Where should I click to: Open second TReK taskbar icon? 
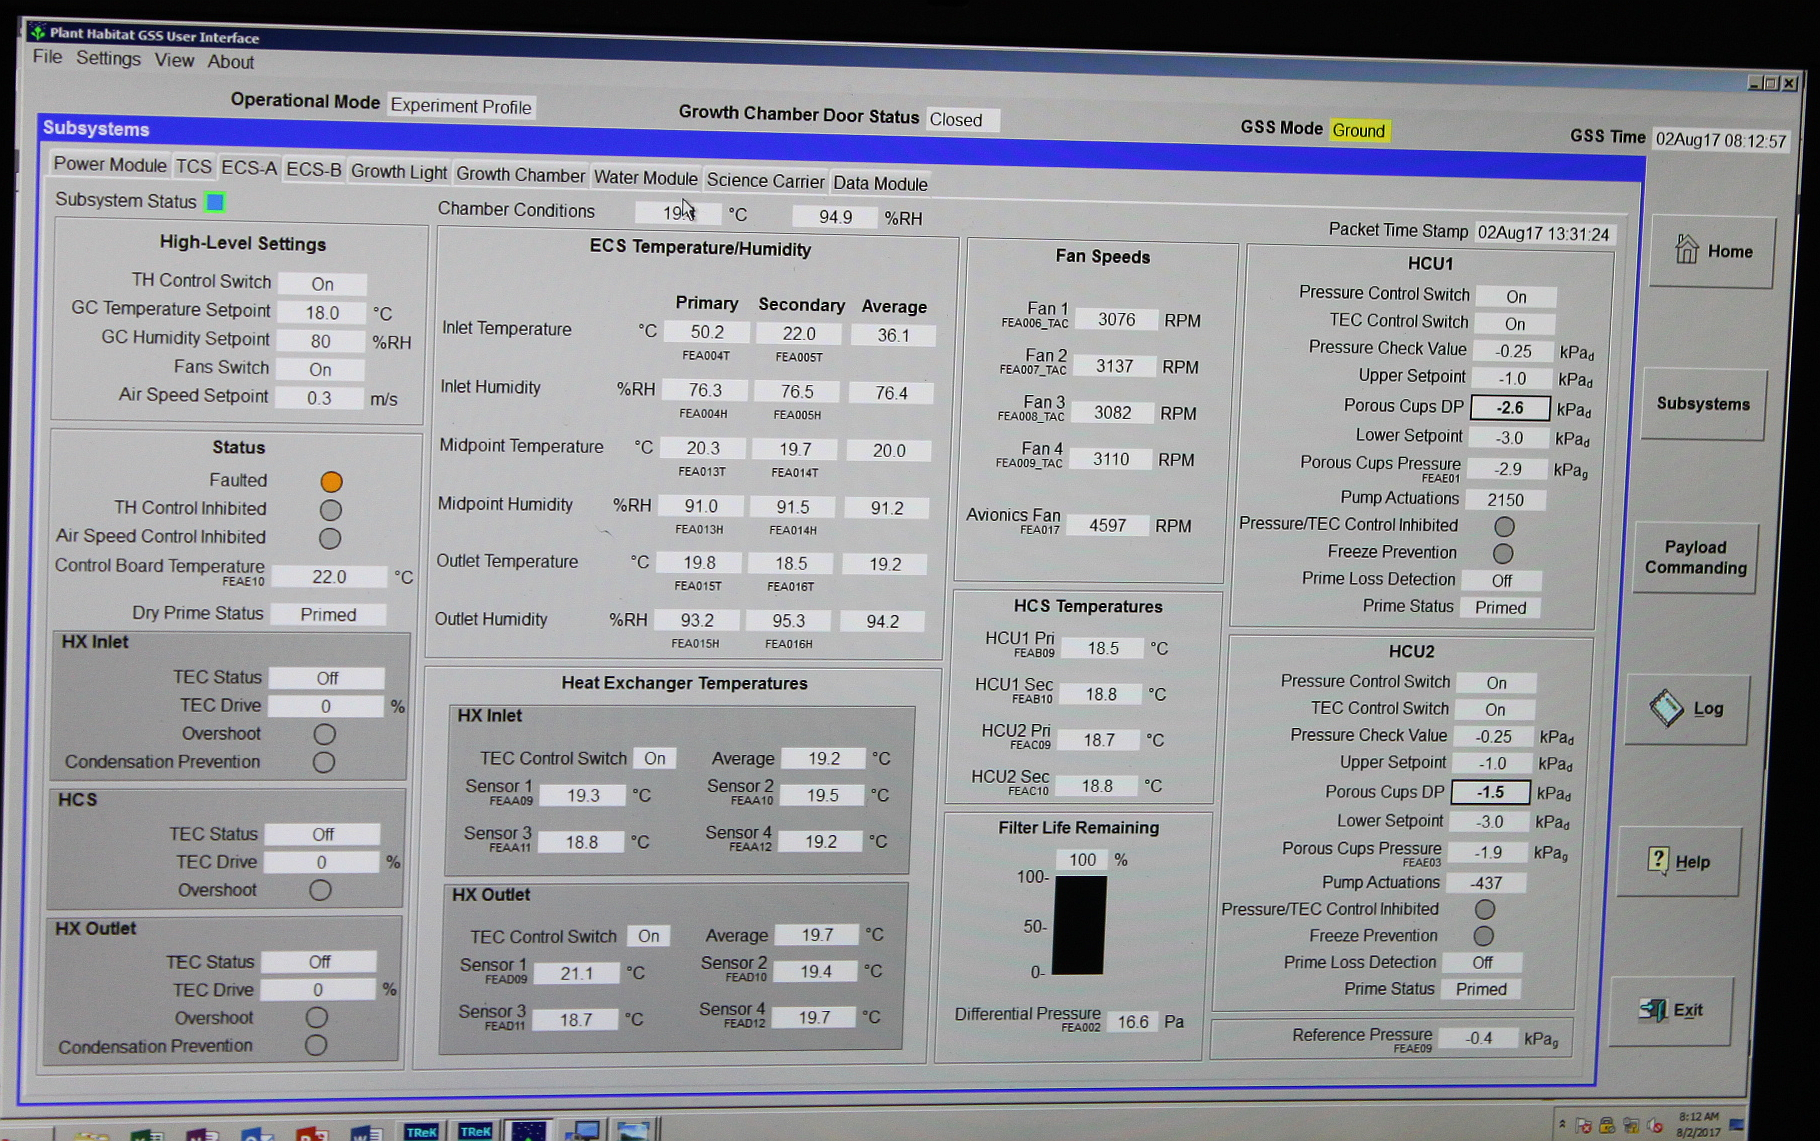point(475,1131)
